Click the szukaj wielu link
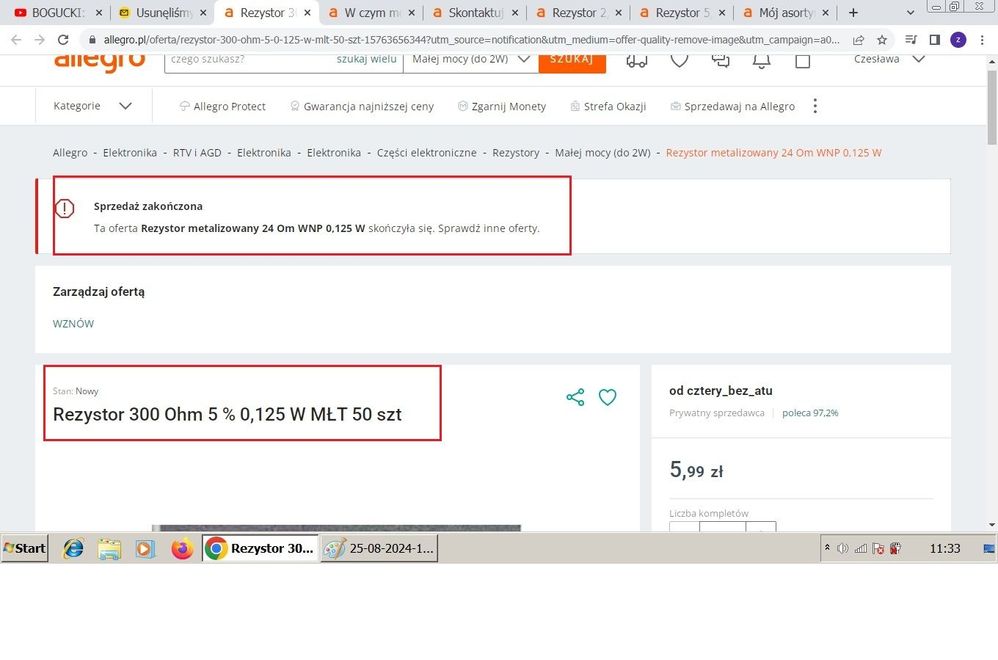Screen dimensions: 998x660 click(x=367, y=59)
